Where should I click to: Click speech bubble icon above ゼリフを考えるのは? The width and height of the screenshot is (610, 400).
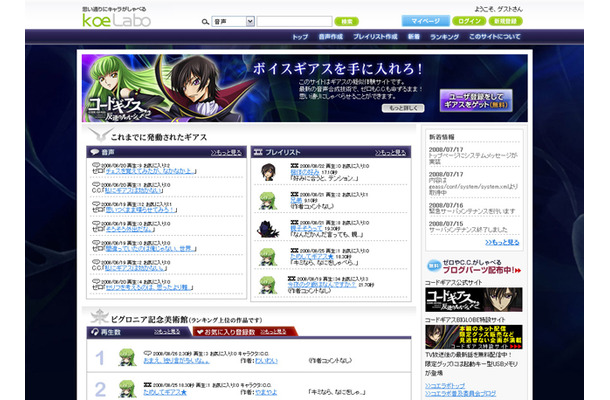[x=96, y=282]
